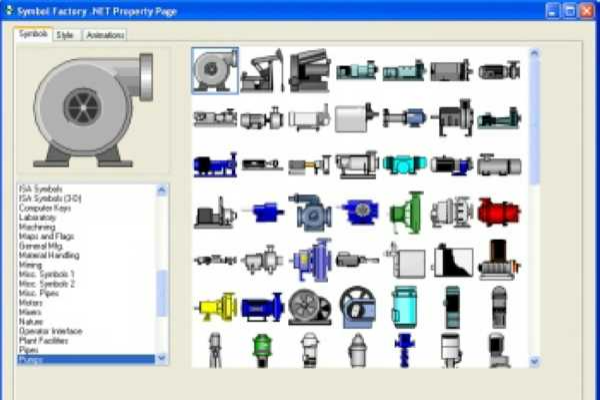600x400 pixels.
Task: Select the Symbols tab
Action: coord(33,34)
